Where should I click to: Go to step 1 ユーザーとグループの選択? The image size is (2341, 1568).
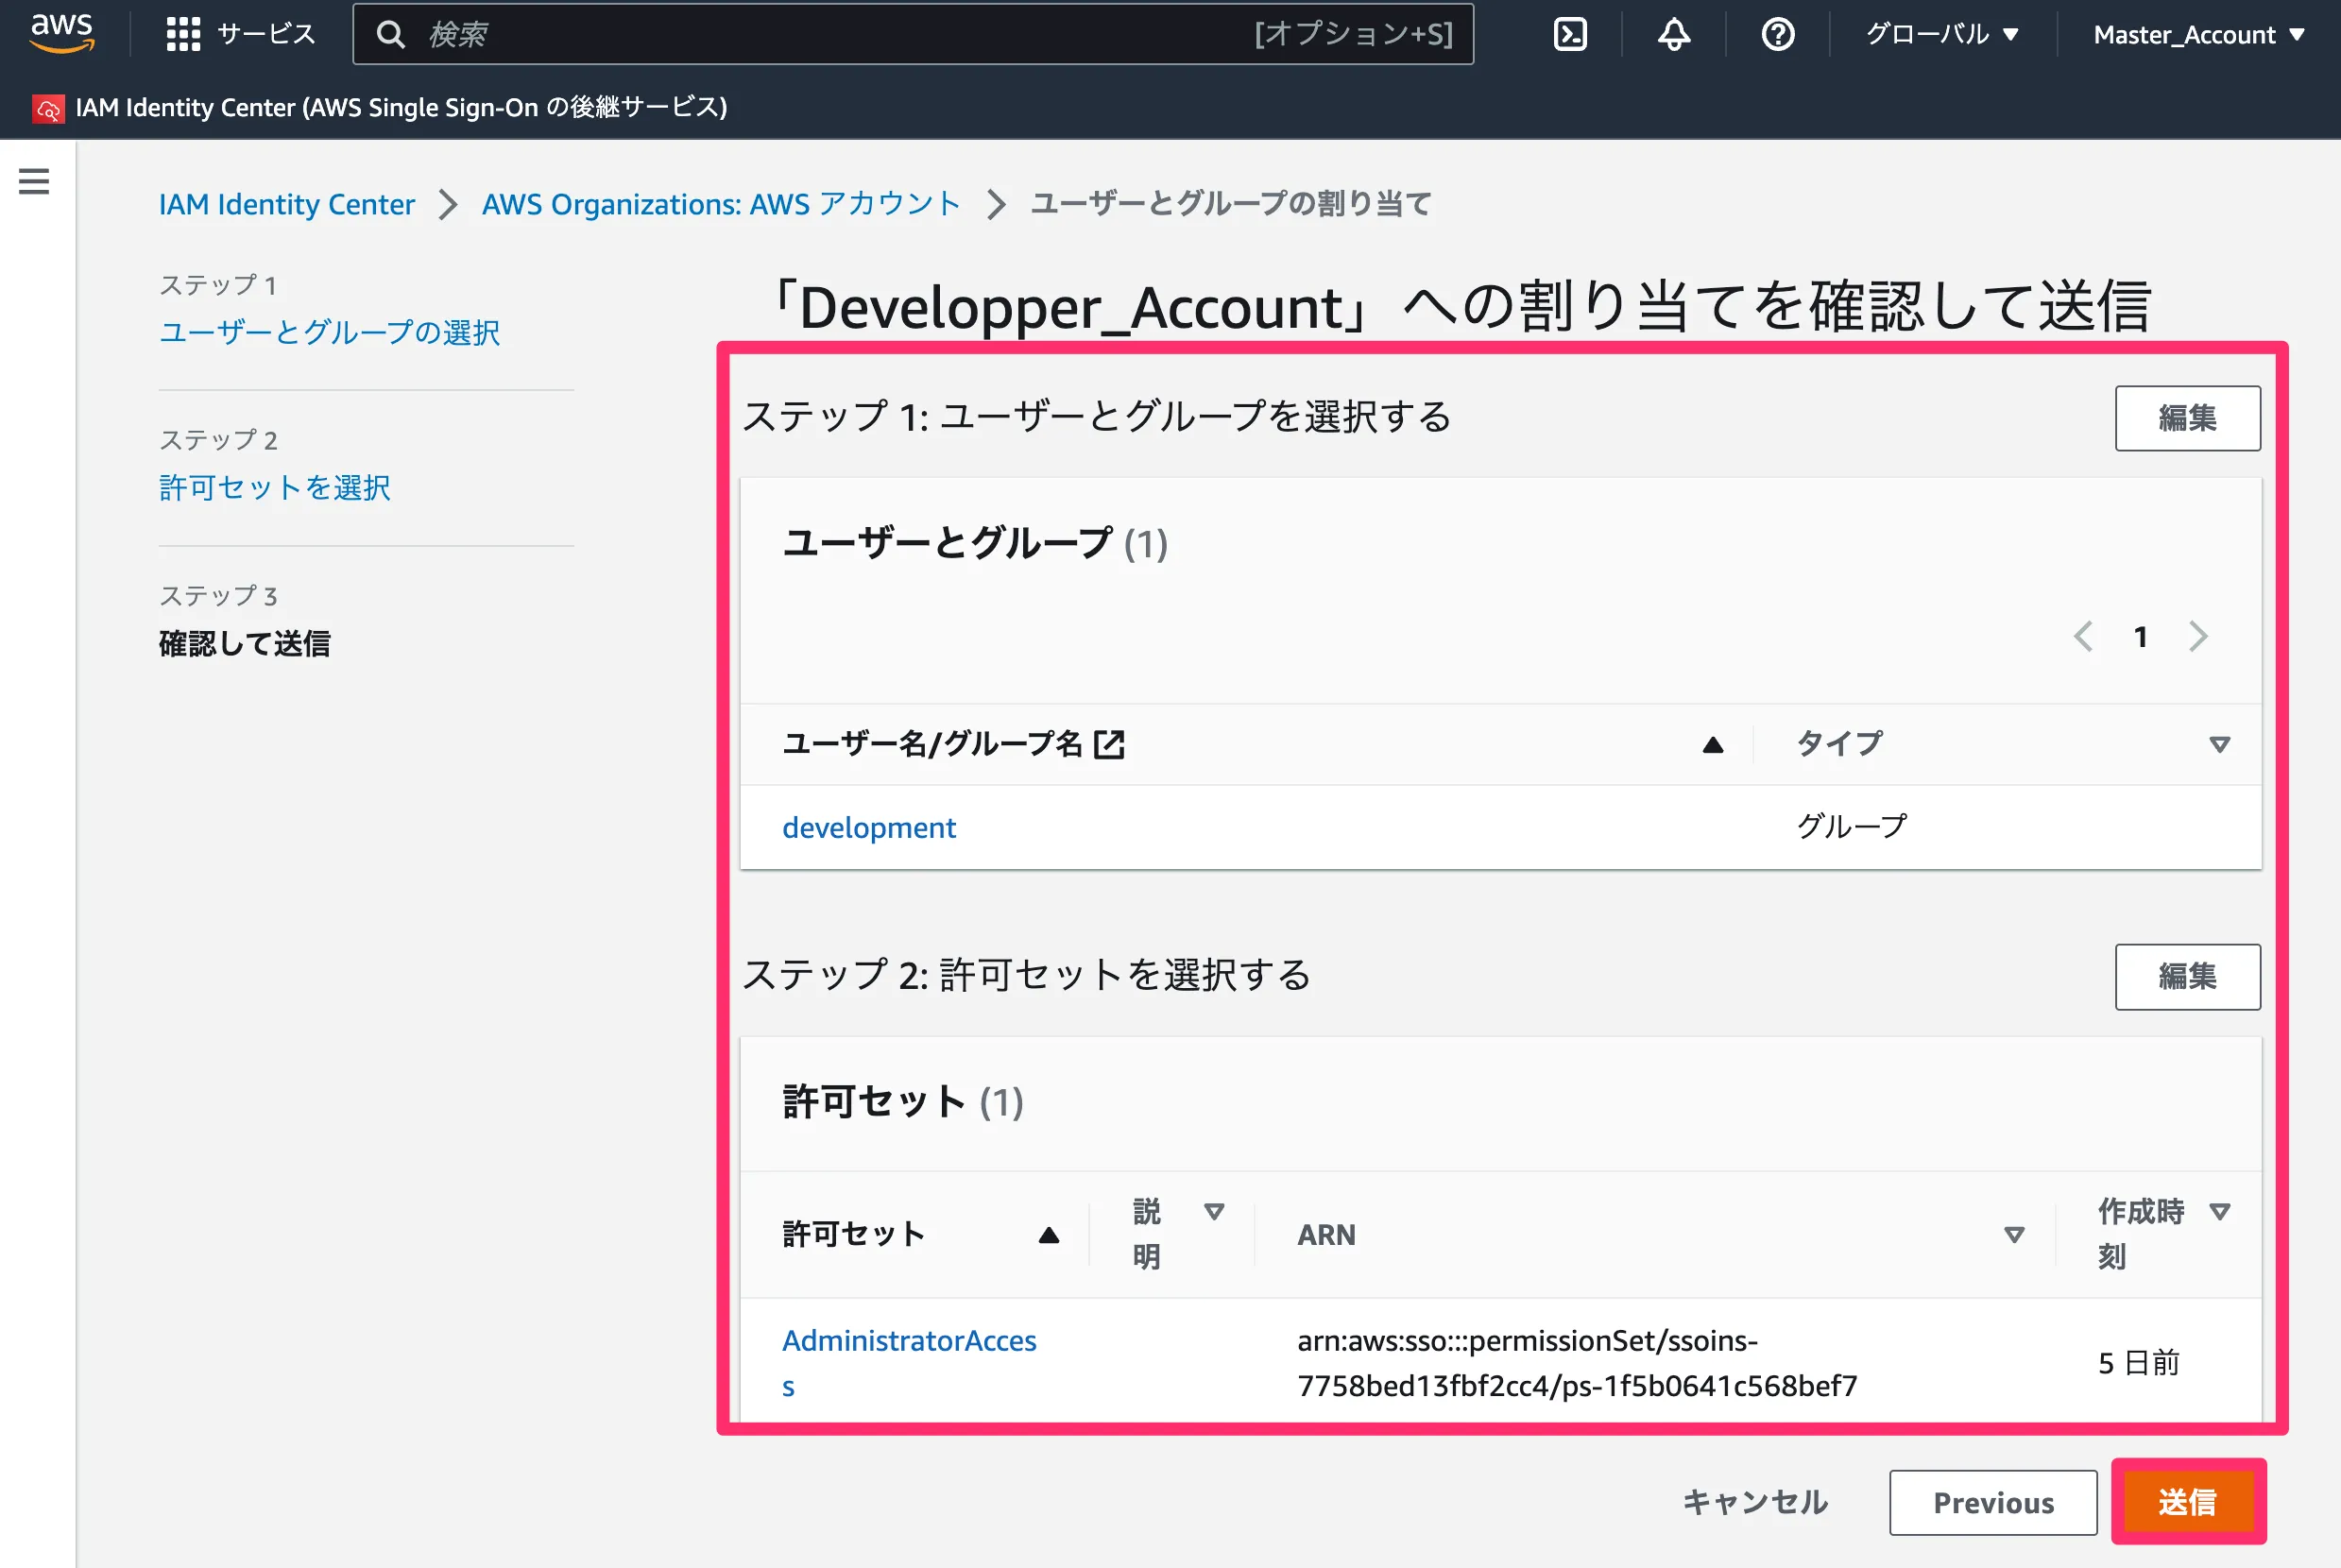click(329, 332)
